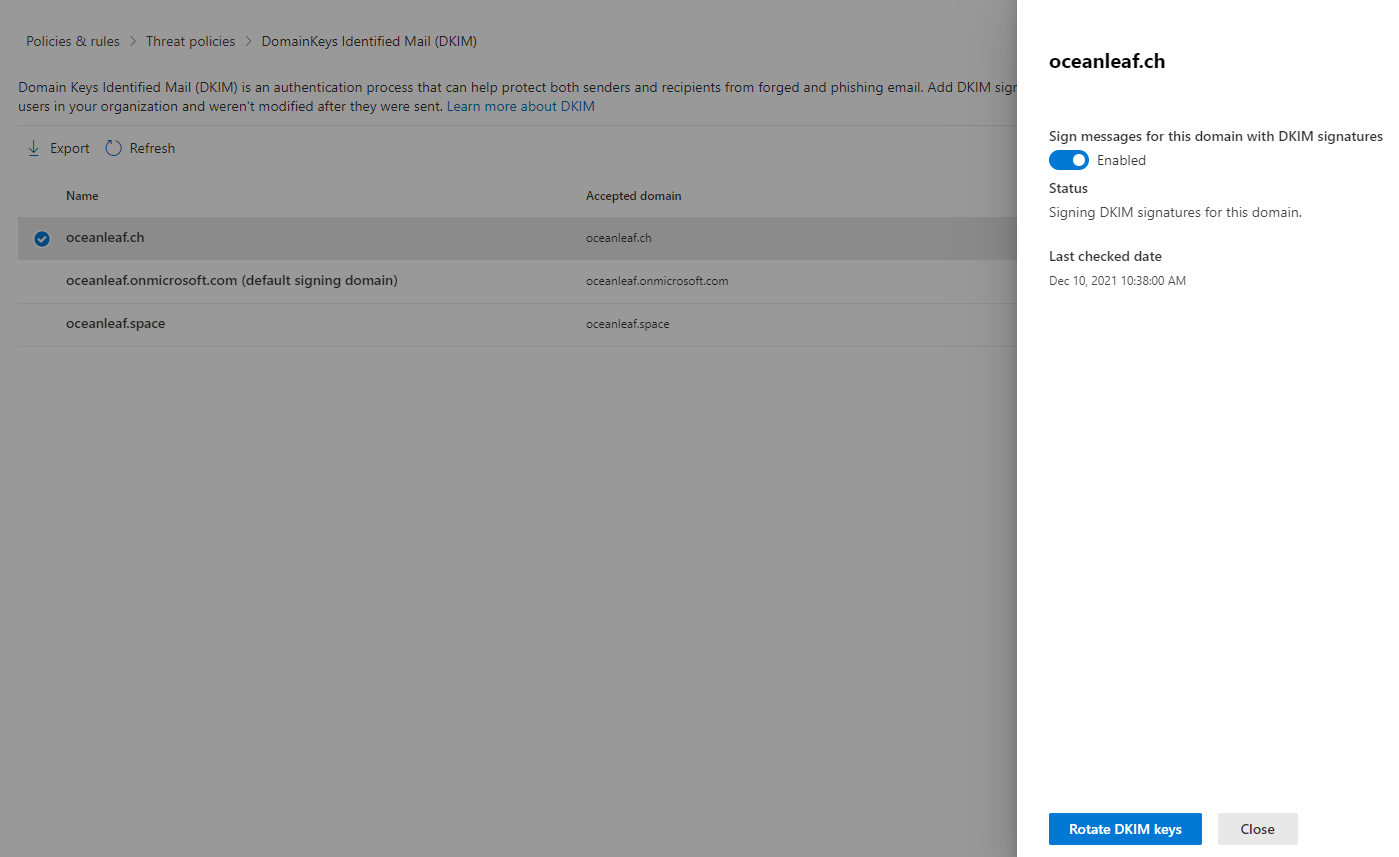This screenshot has width=1399, height=857.
Task: Open the Learn more about DKIM link
Action: [520, 105]
